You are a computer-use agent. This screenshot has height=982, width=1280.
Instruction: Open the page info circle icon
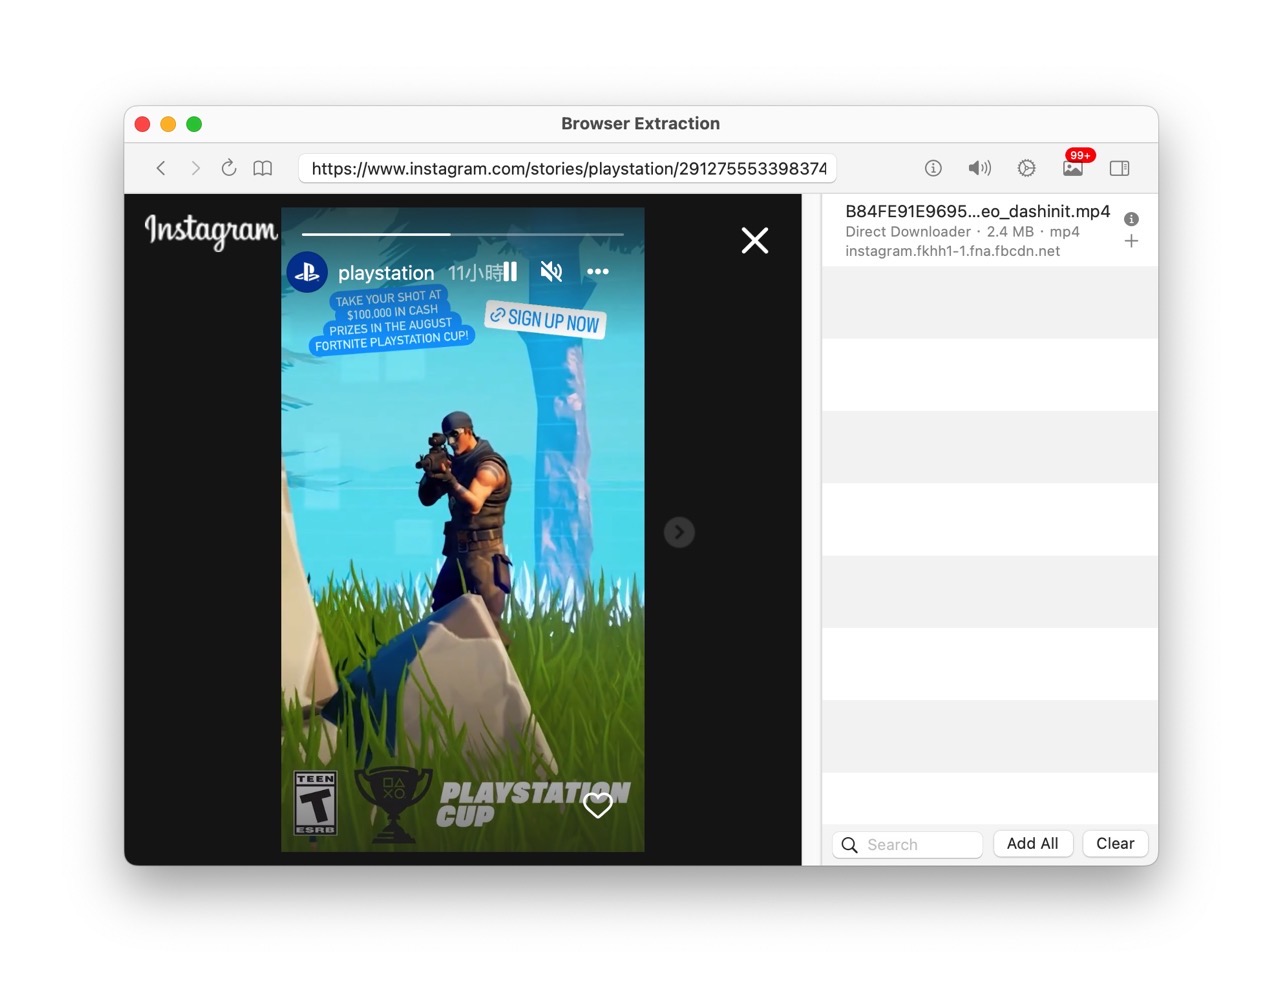coord(933,168)
